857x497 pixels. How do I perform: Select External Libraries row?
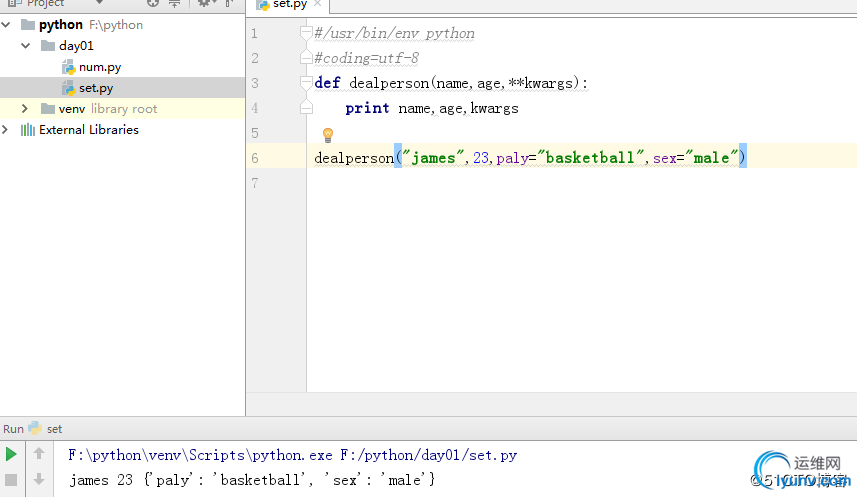click(x=122, y=130)
